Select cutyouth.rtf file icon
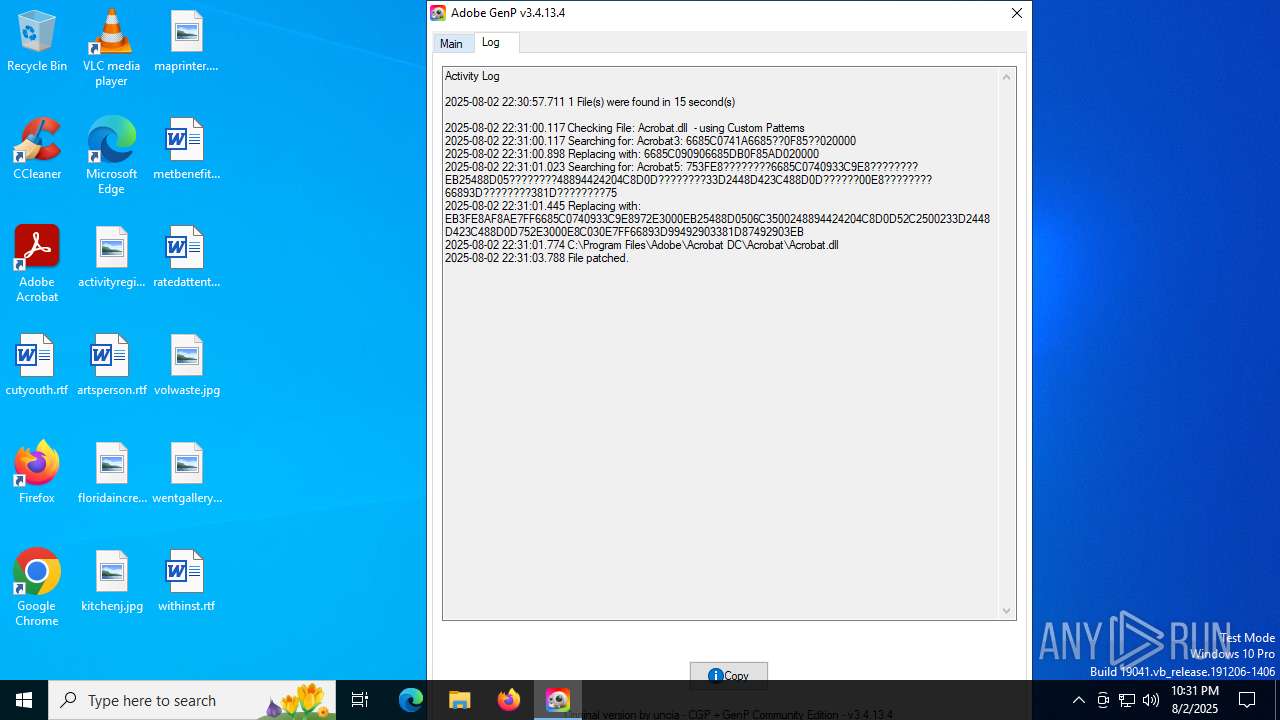Screen dimensions: 1280x720 pyautogui.click(x=37, y=365)
